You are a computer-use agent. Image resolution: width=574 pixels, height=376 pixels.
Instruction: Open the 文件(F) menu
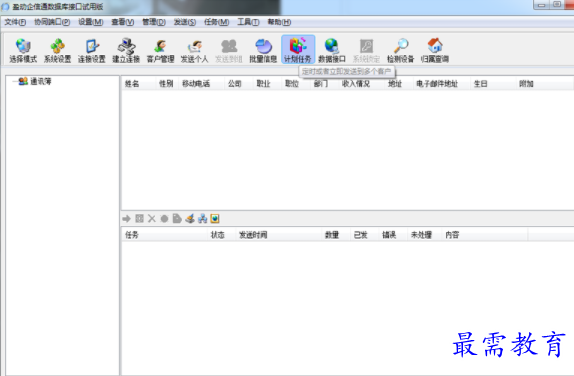coord(15,22)
